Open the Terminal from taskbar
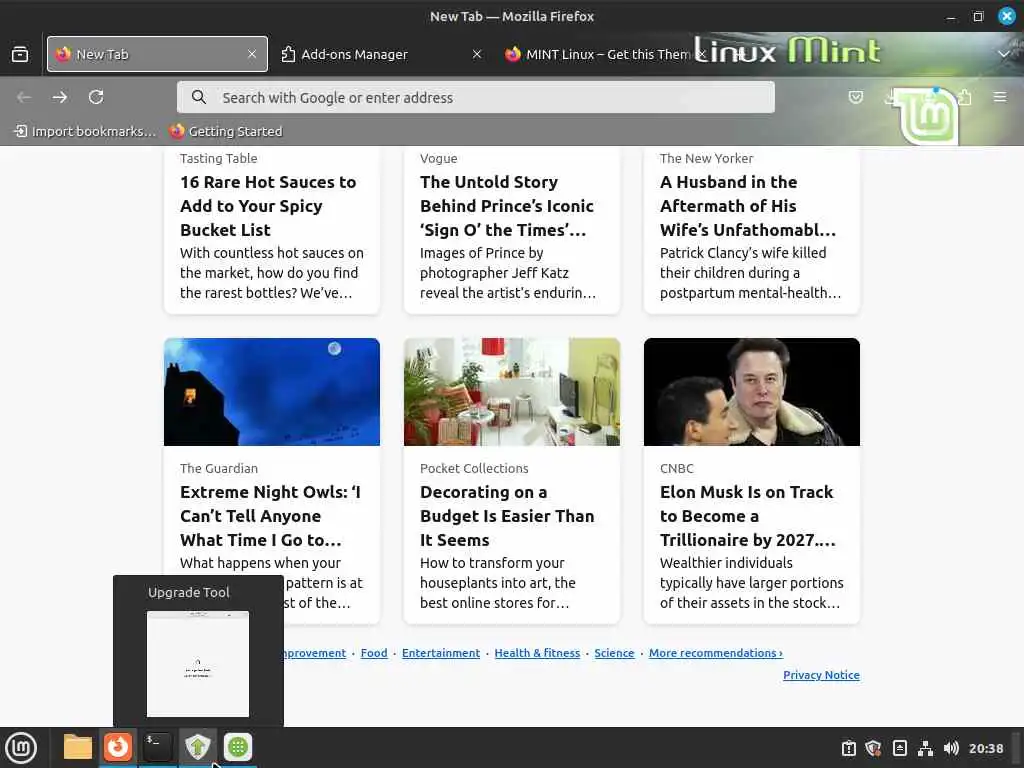 point(157,747)
